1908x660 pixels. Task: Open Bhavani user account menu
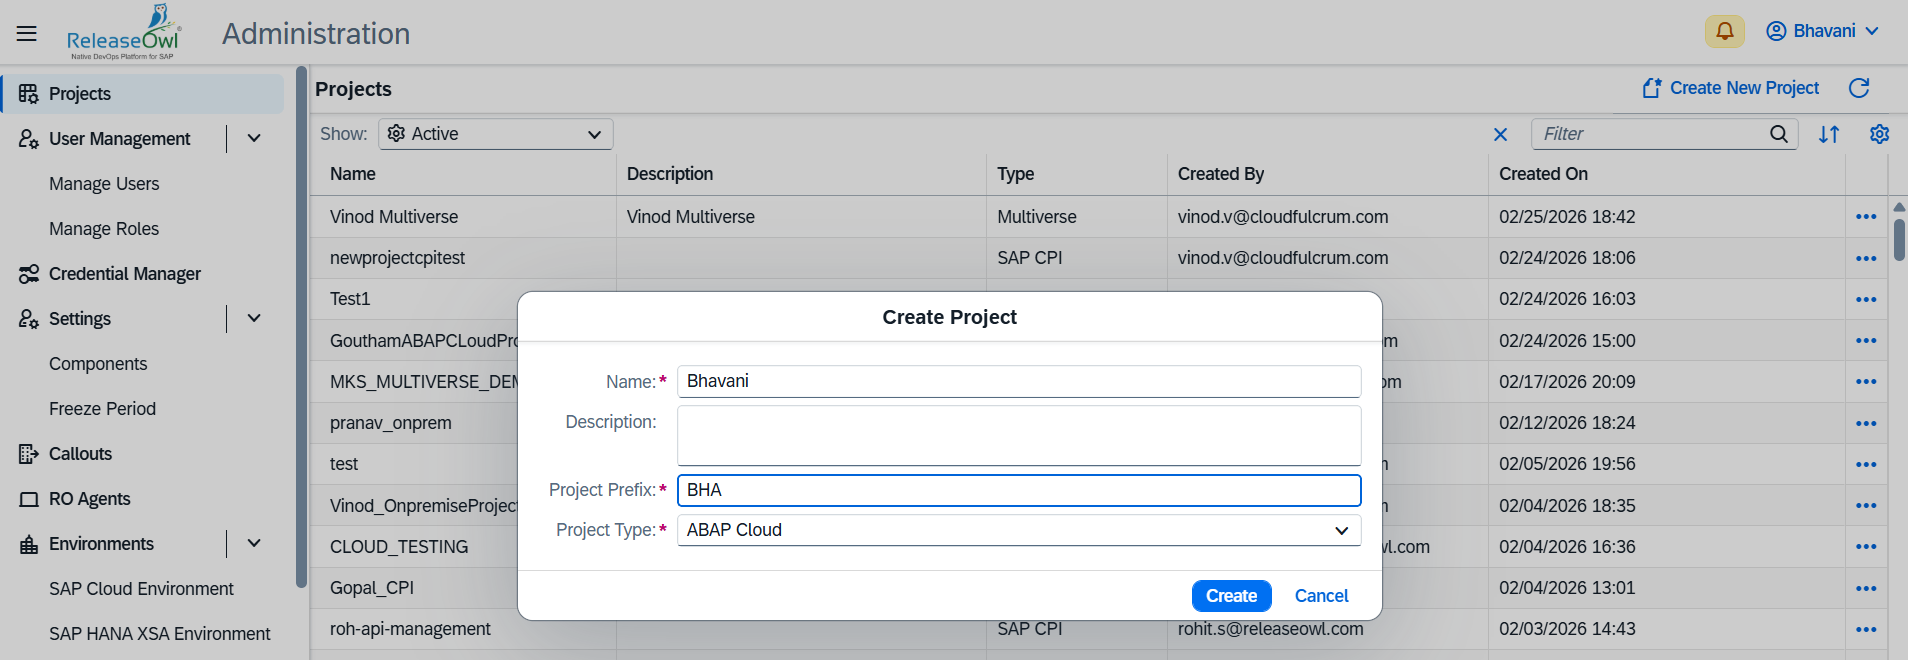click(x=1822, y=31)
